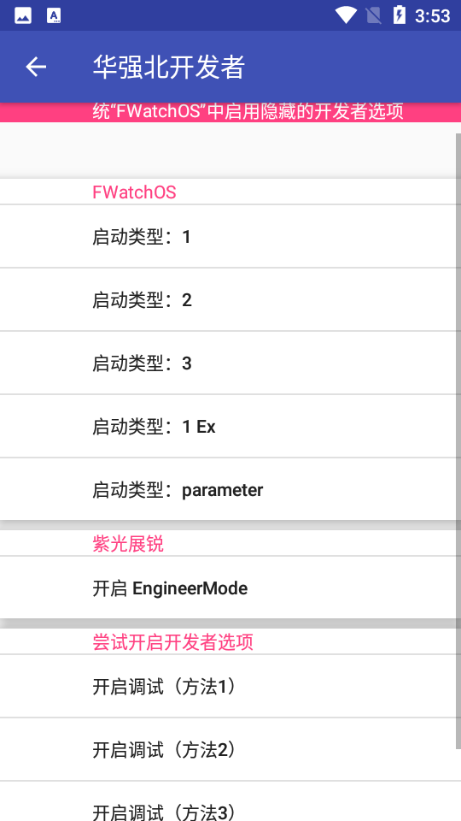The image size is (461, 821).
Task: Tap 开启调试（方法1）
Action: click(x=229, y=686)
